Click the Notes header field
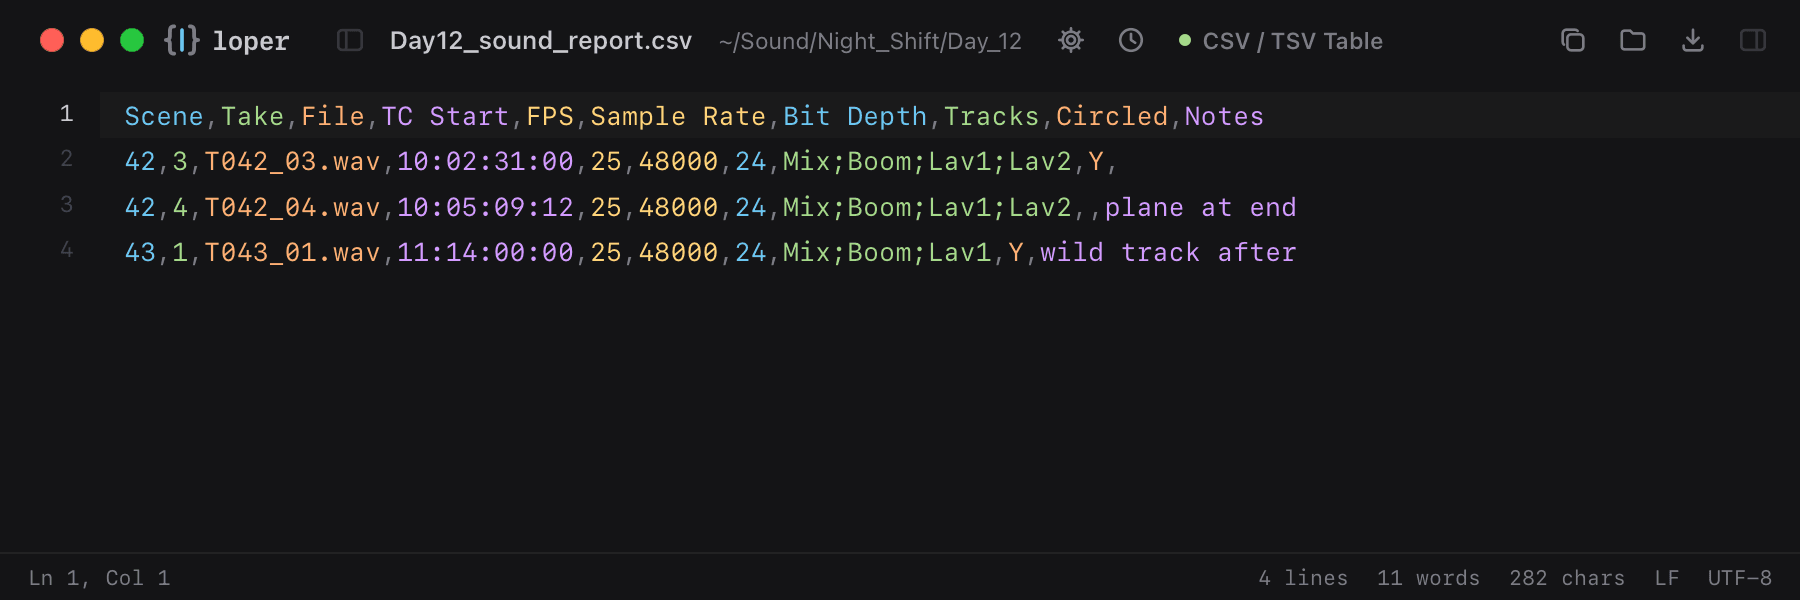 point(1225,116)
